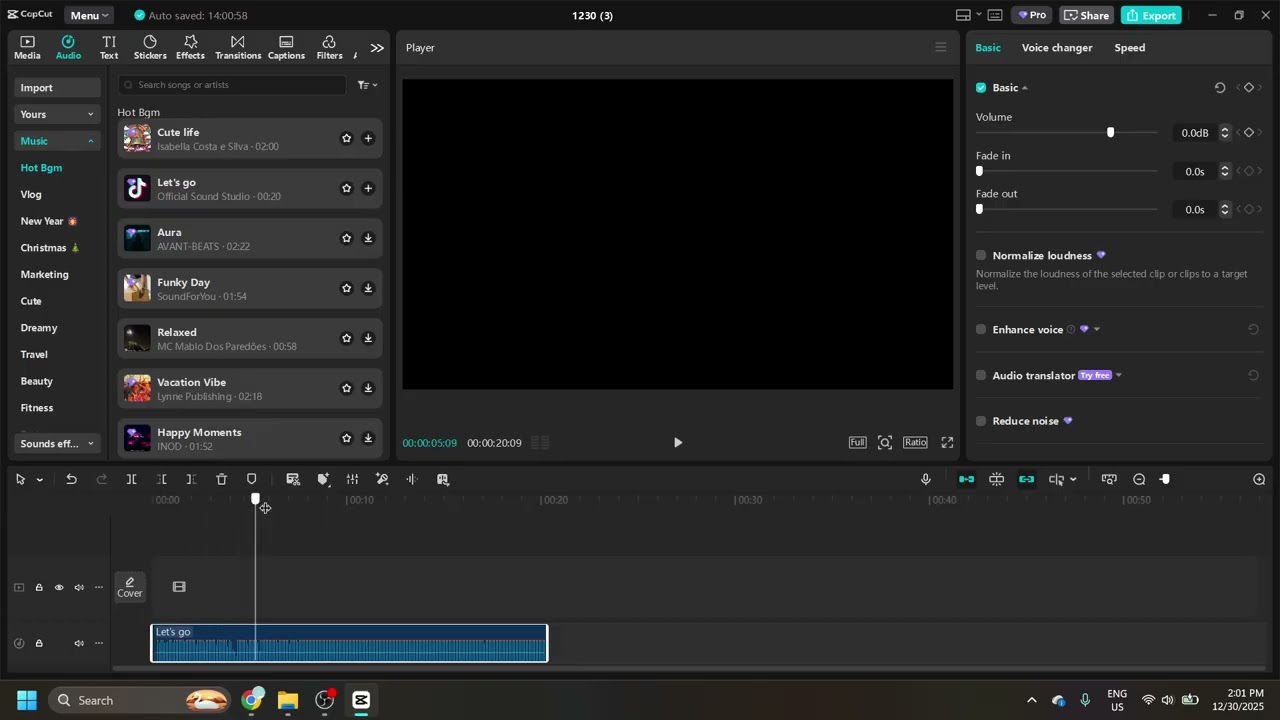Viewport: 1280px width, 720px height.
Task: Click the zoom-to-fit timeline icon
Action: click(1109, 480)
